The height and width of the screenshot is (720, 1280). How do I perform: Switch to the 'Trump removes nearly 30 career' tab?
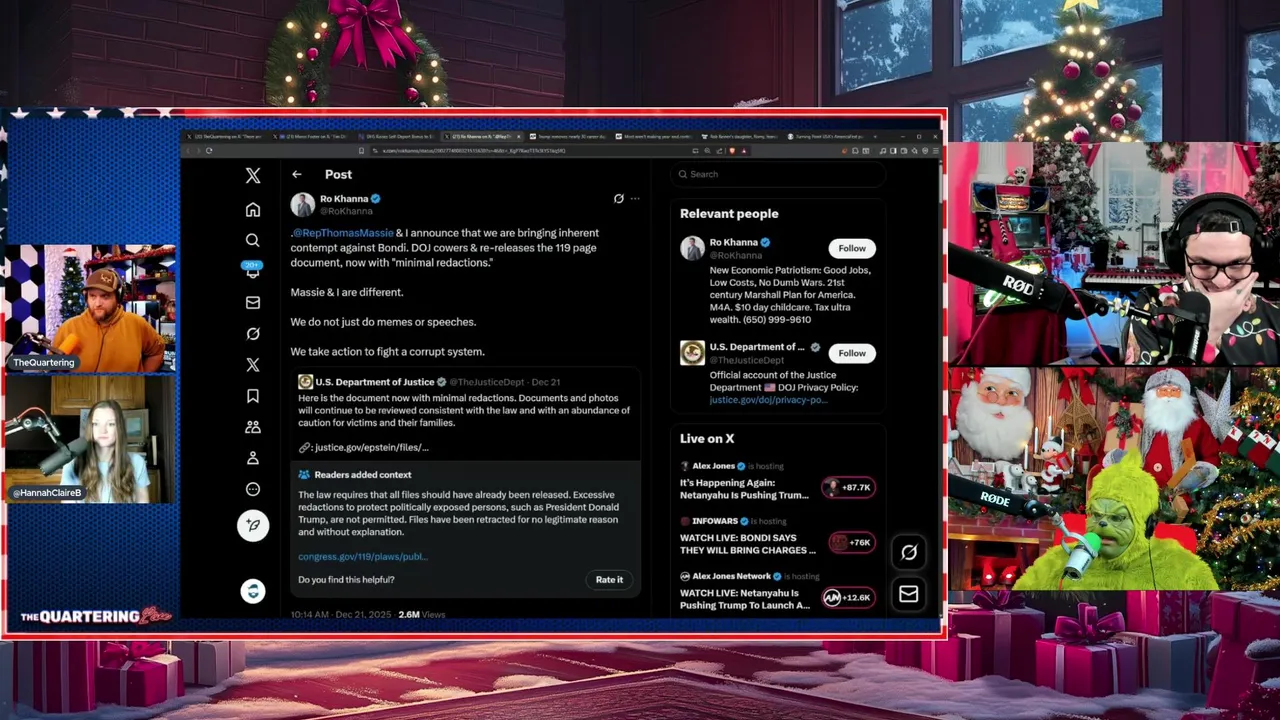click(x=568, y=136)
